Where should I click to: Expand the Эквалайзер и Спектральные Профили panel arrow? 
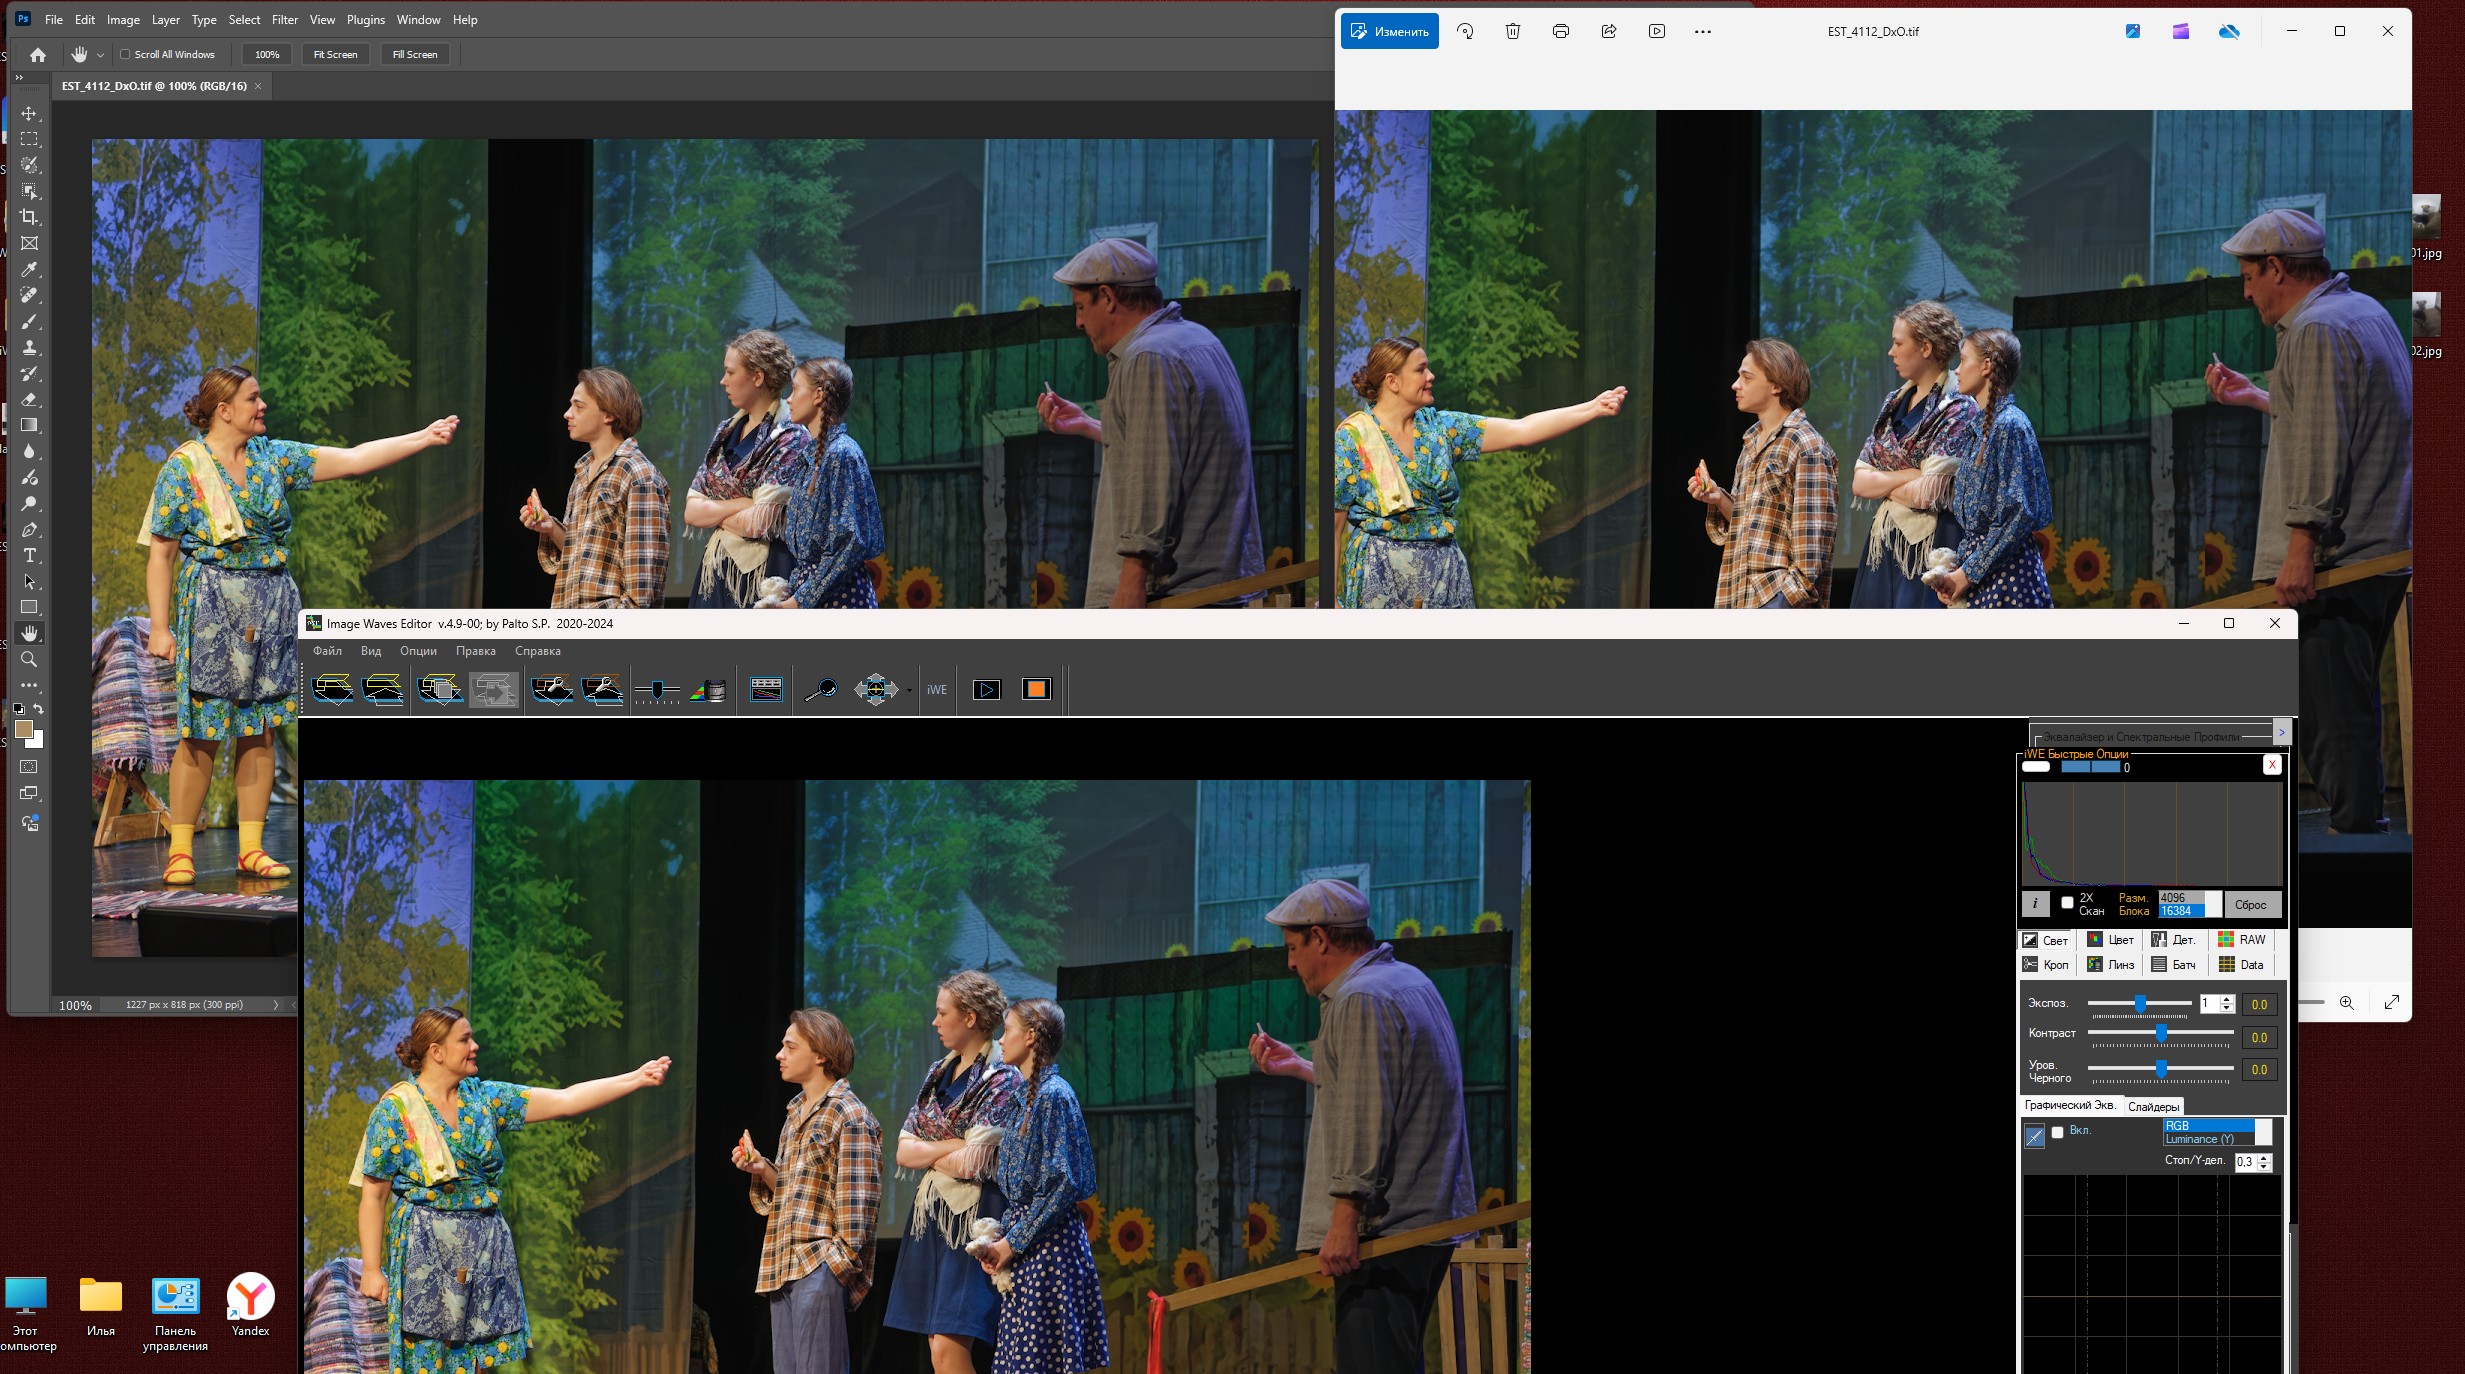[2281, 733]
